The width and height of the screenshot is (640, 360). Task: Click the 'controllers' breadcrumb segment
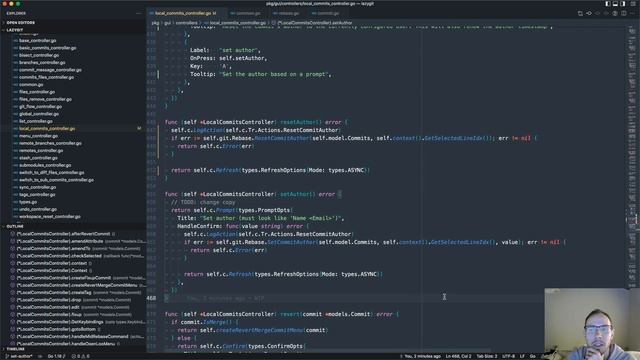(x=186, y=23)
